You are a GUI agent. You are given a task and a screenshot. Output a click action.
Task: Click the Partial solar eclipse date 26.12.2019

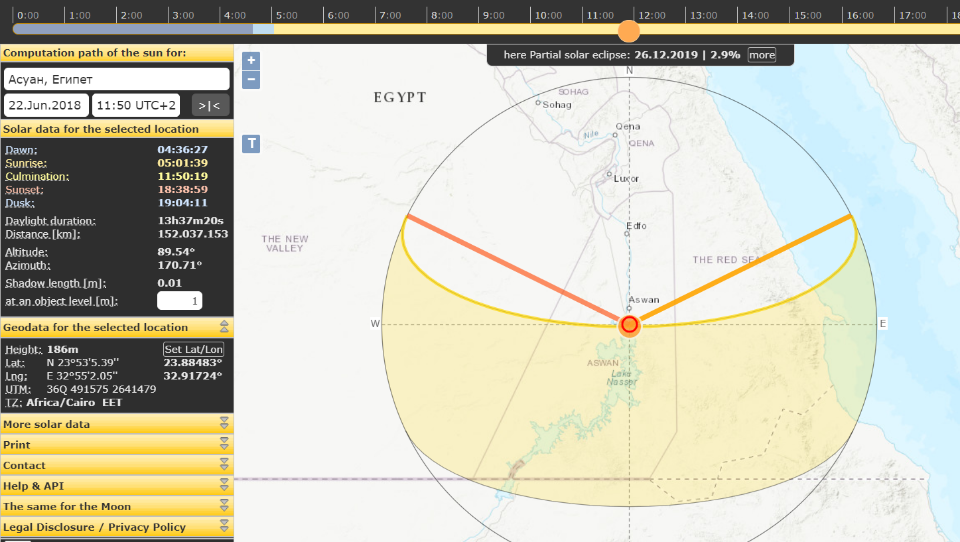coord(666,55)
